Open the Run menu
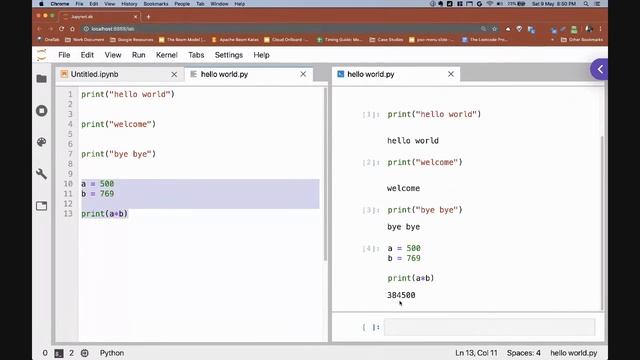The width and height of the screenshot is (640, 360). (x=138, y=55)
